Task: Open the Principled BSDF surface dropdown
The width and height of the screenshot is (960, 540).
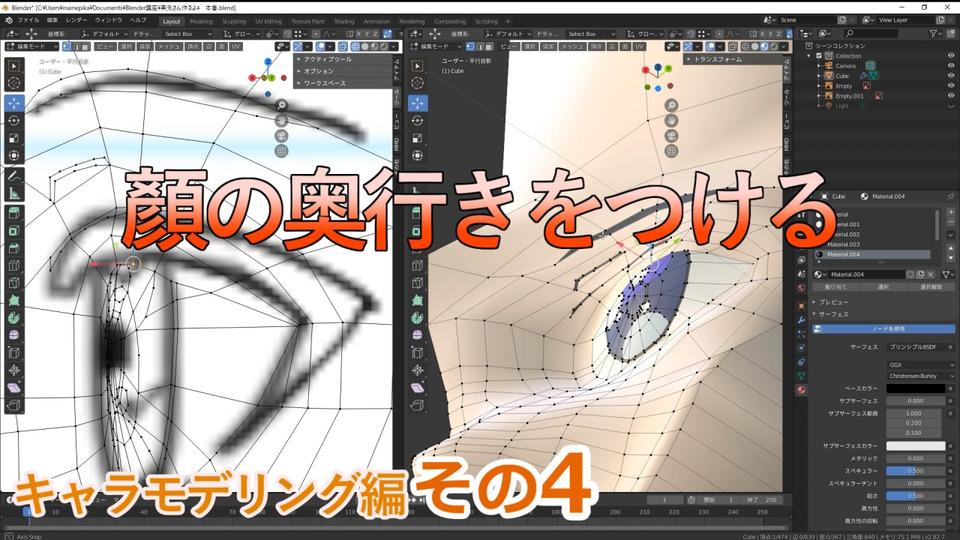Action: [x=916, y=347]
